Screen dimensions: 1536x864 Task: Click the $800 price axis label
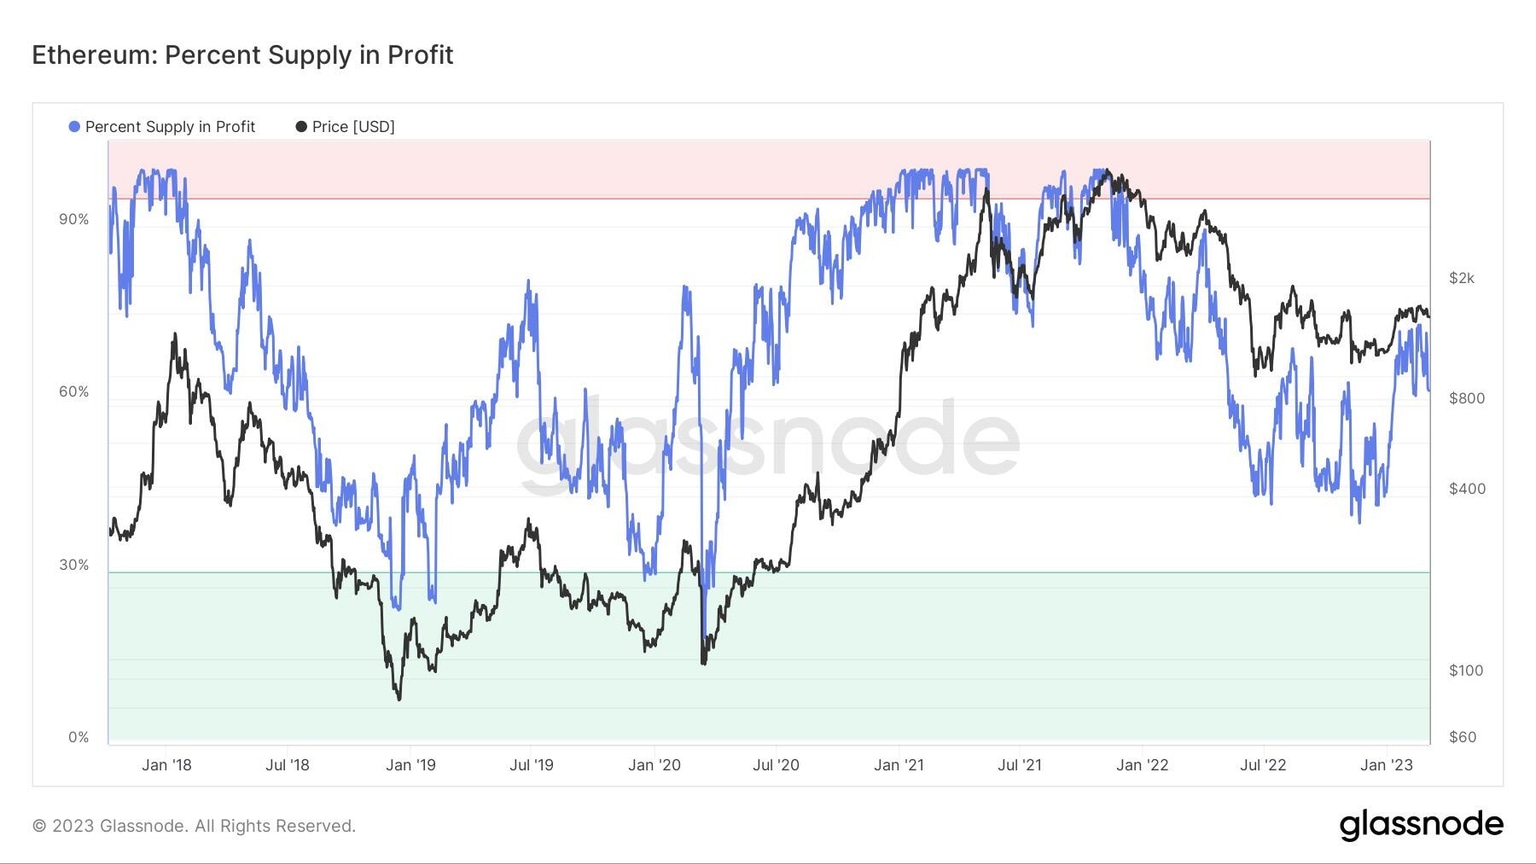coord(1467,398)
